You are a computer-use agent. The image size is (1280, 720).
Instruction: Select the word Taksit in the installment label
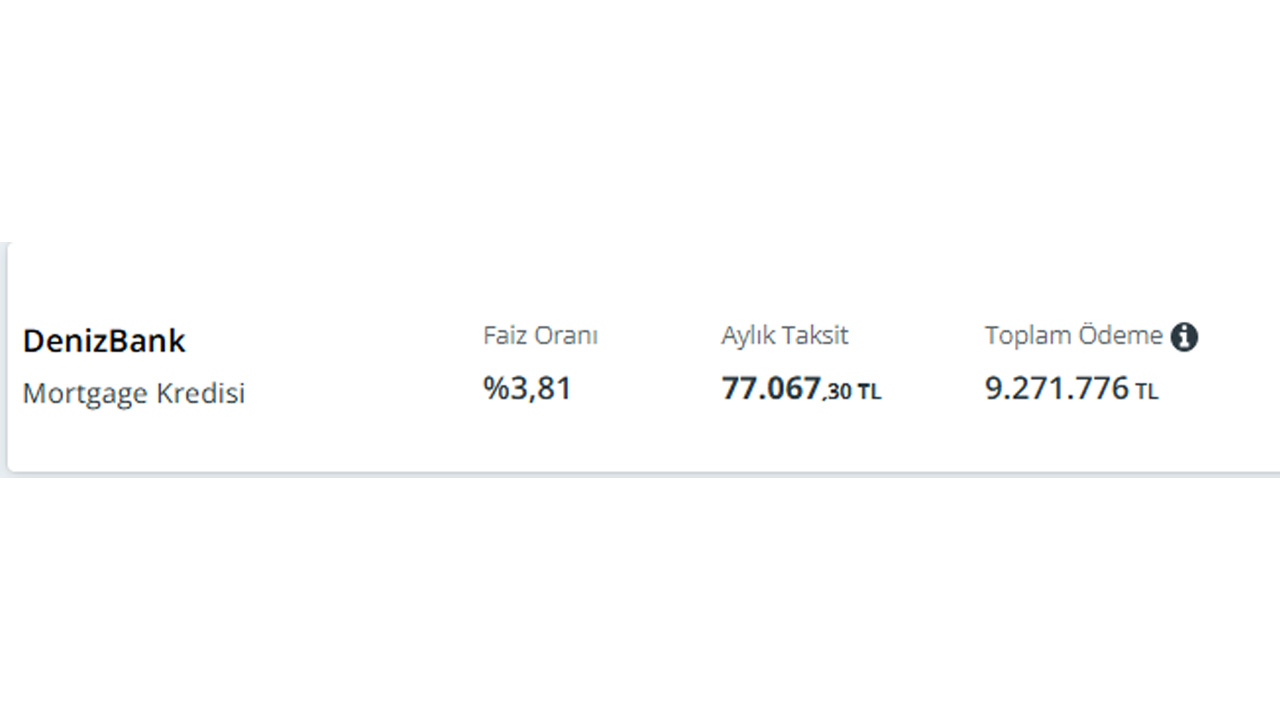click(x=815, y=336)
